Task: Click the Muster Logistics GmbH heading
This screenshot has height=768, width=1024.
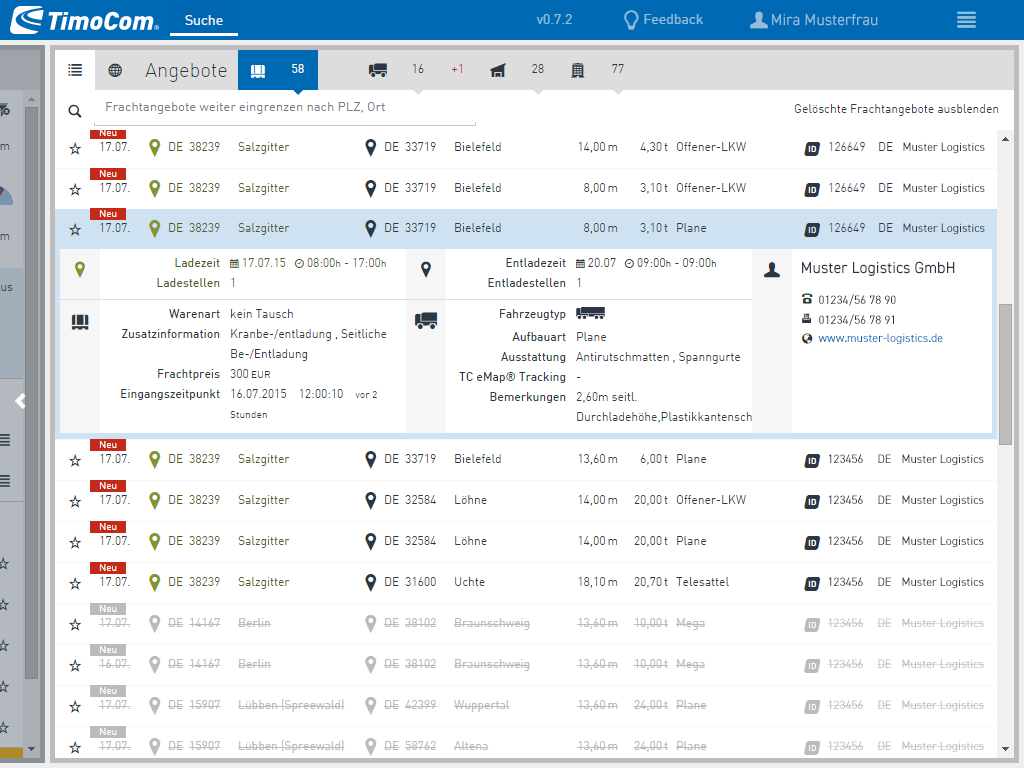Action: coord(878,268)
